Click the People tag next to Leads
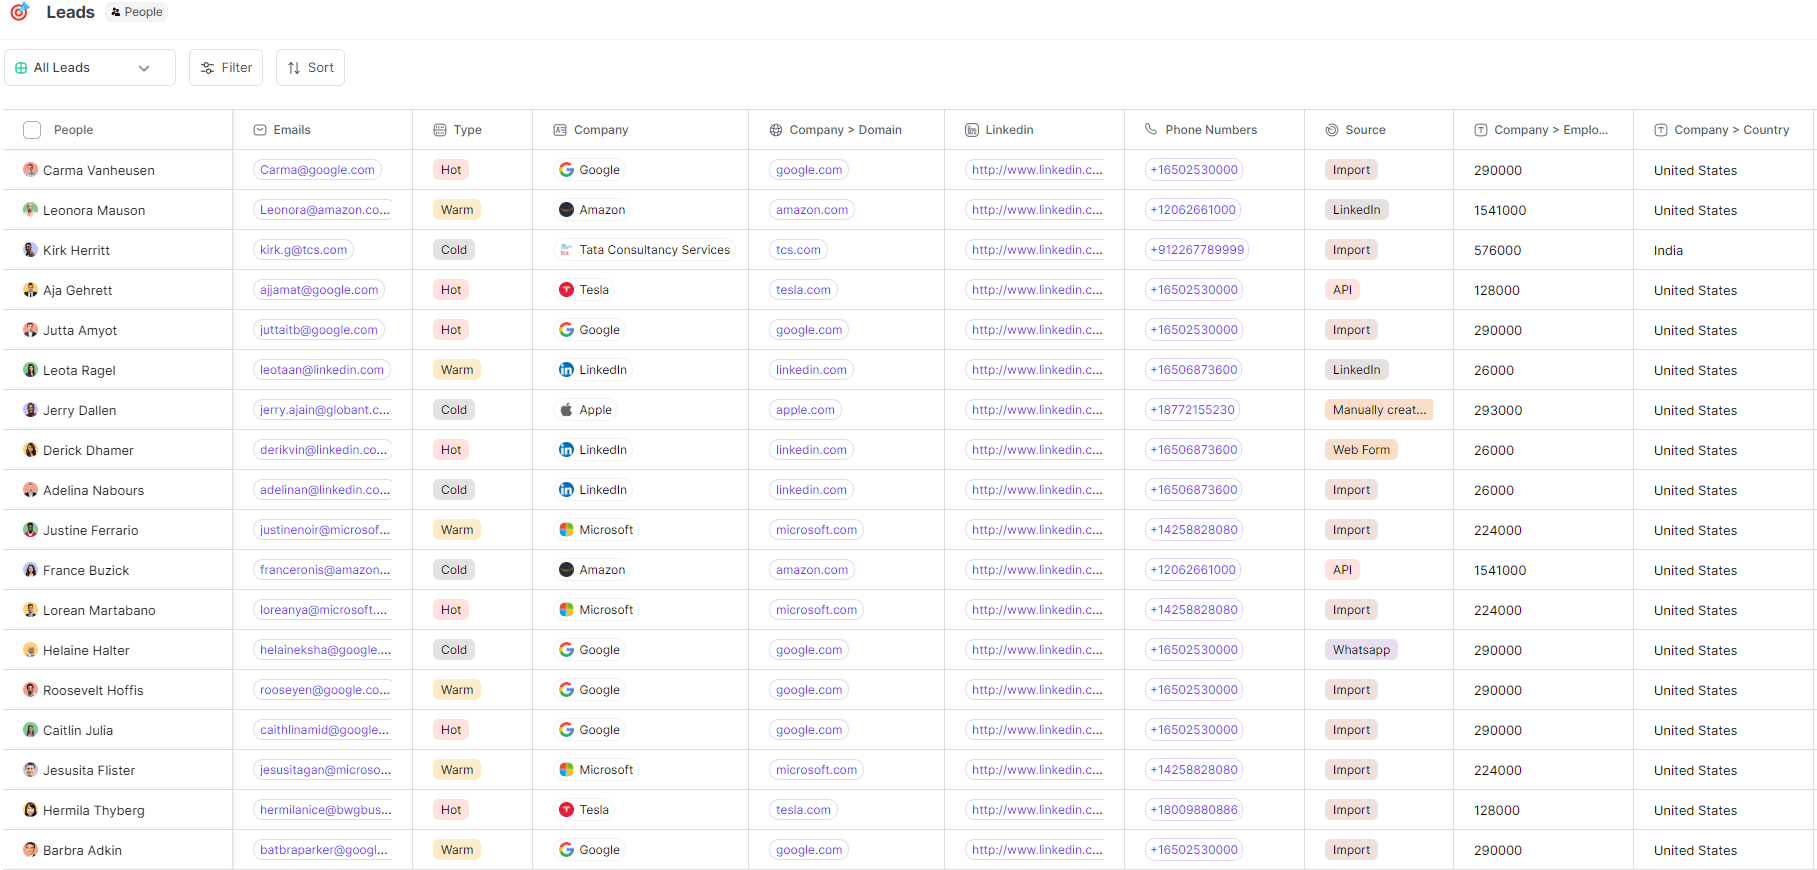Image resolution: width=1817 pixels, height=870 pixels. [x=137, y=12]
